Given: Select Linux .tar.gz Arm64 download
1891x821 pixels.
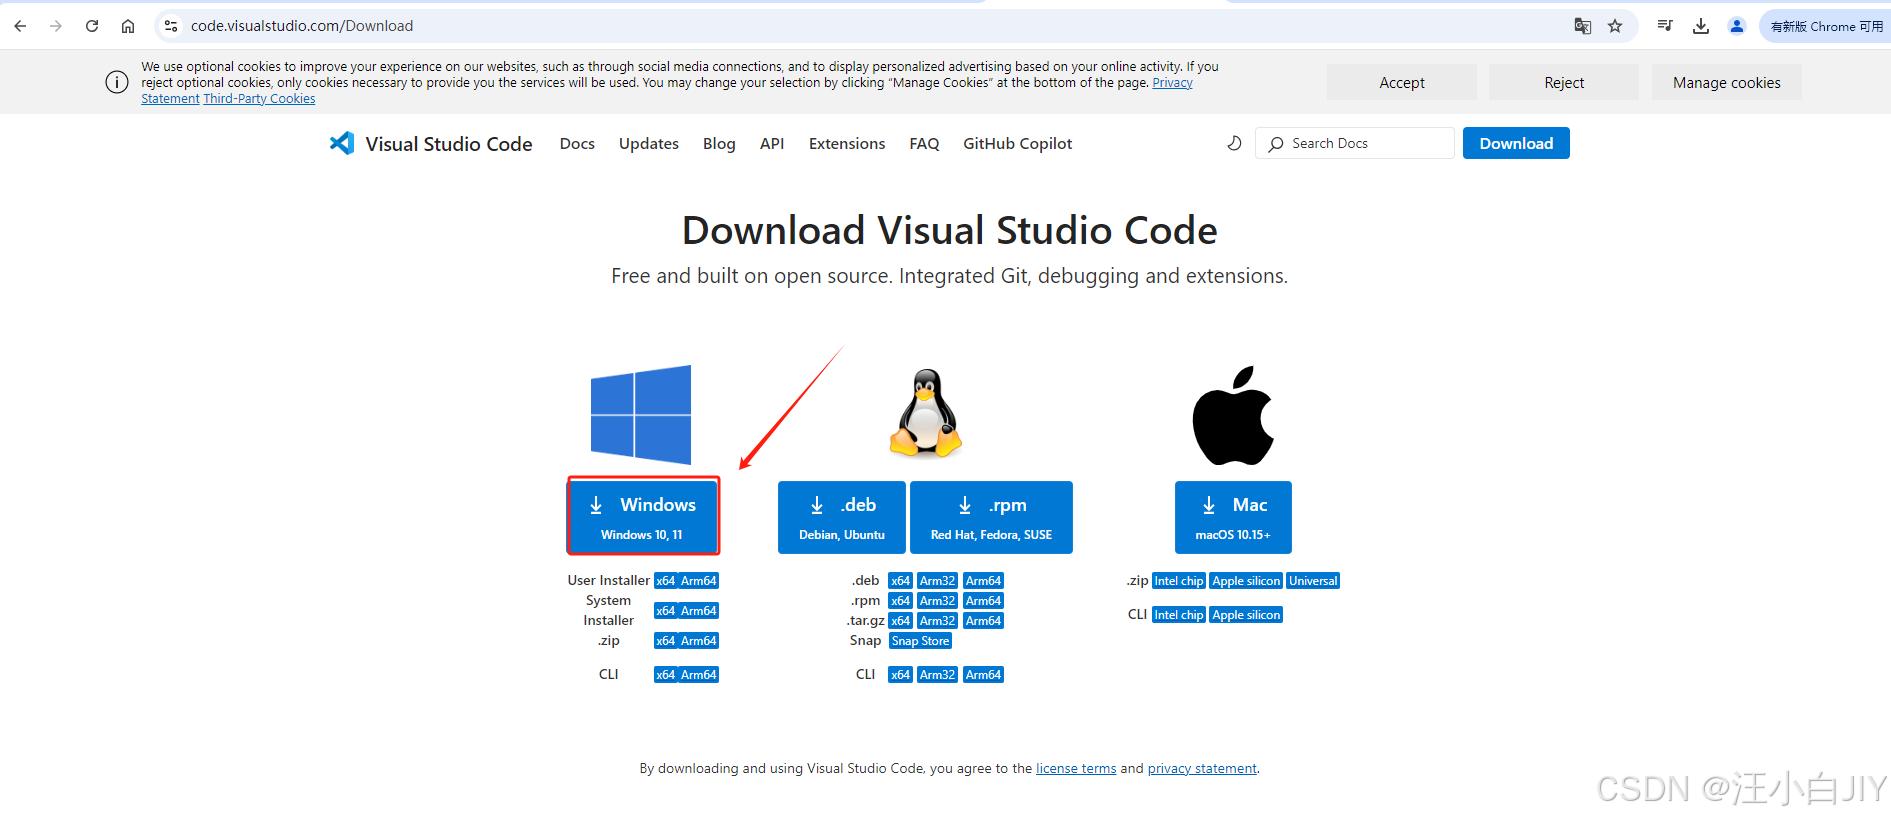Looking at the screenshot, I should (983, 621).
